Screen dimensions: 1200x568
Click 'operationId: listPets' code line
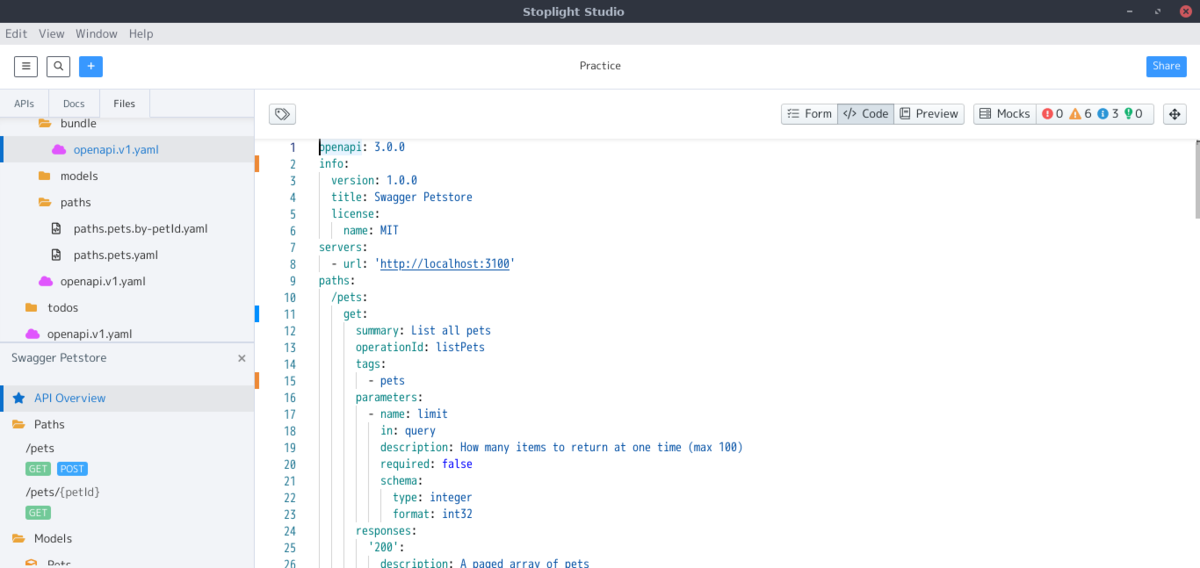pos(420,347)
